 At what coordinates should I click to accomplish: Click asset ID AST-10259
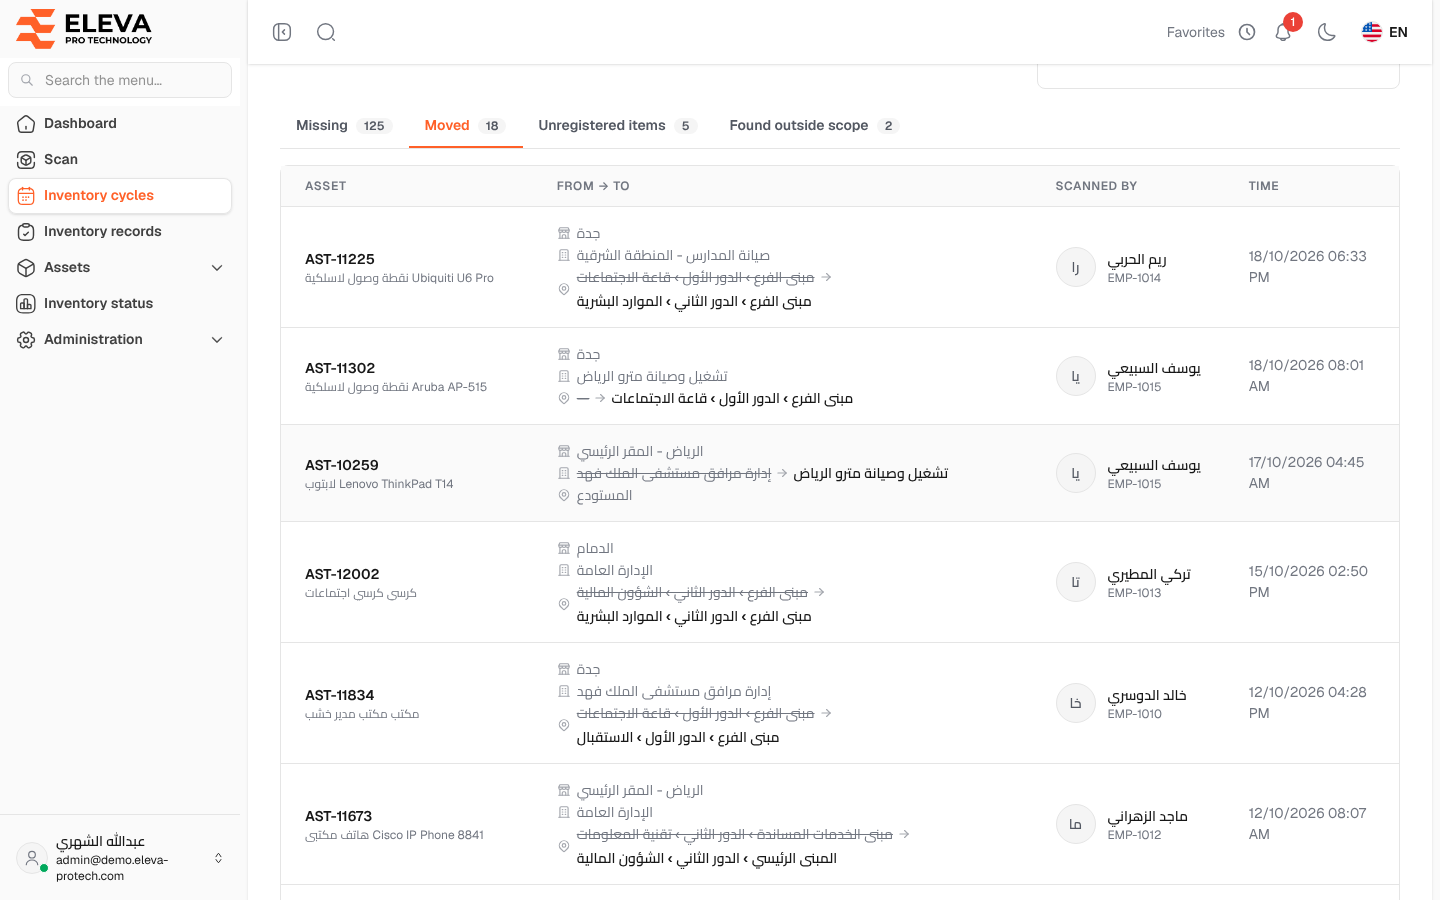tap(342, 465)
